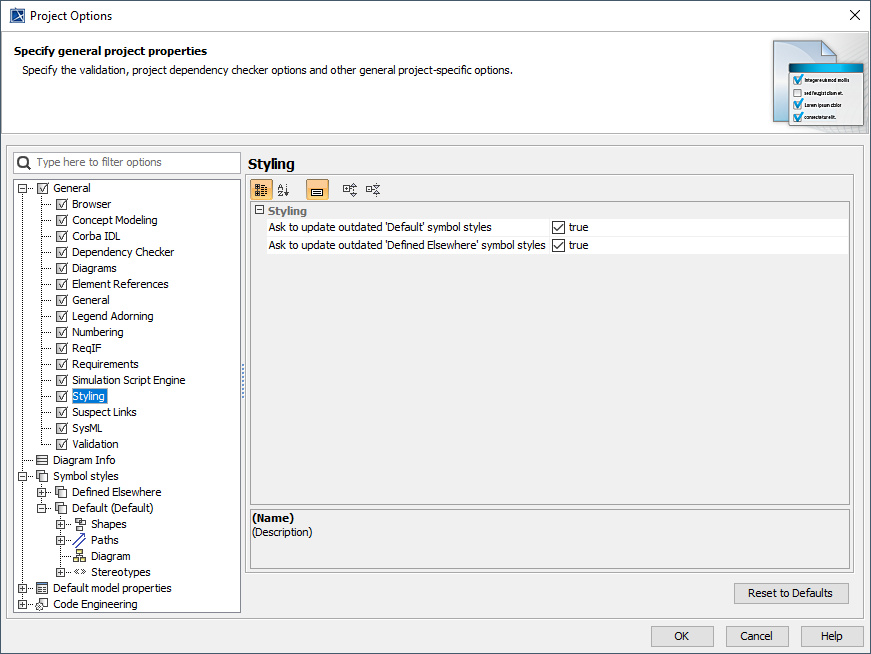Viewport: 871px width, 654px height.
Task: Select Dependency Checker in options tree
Action: [x=122, y=252]
